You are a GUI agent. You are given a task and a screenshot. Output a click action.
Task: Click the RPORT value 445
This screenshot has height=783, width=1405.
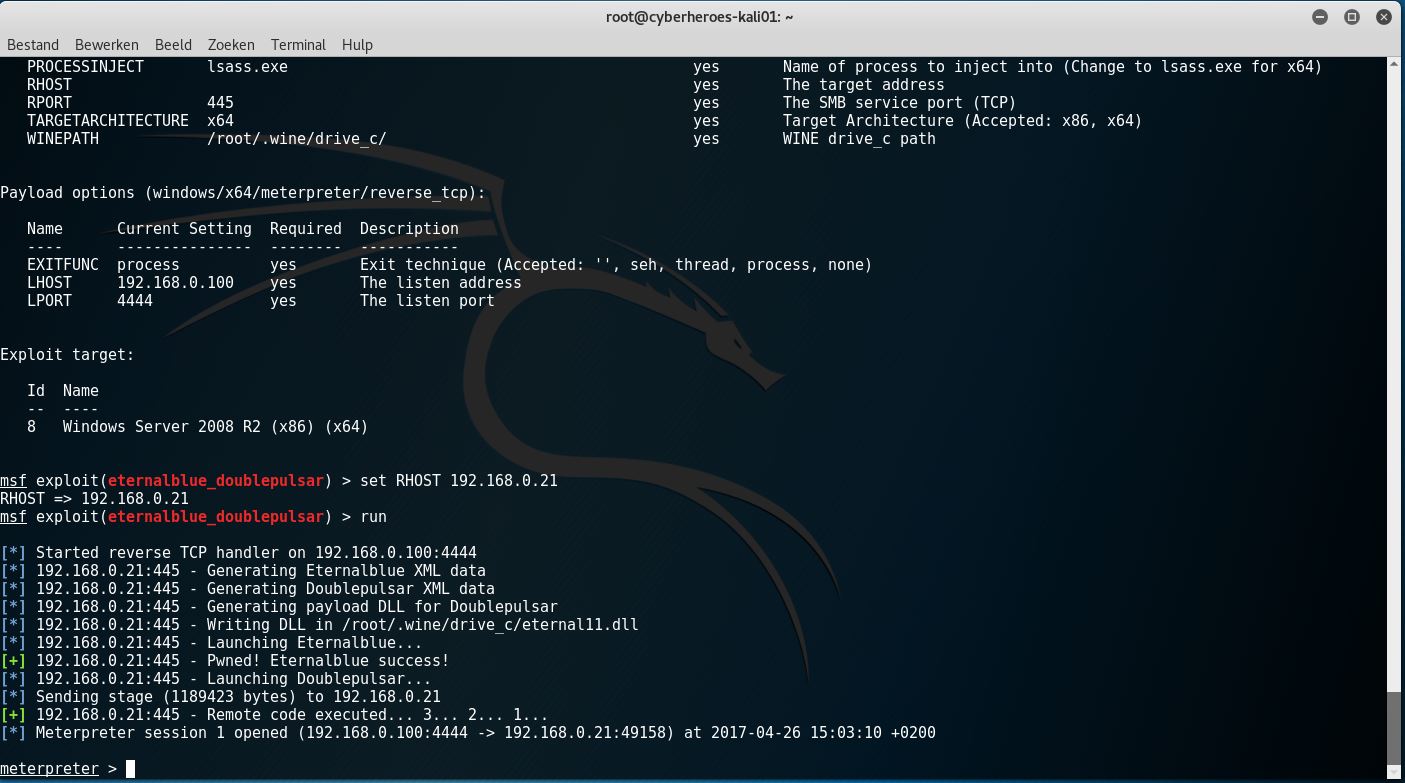pyautogui.click(x=220, y=103)
